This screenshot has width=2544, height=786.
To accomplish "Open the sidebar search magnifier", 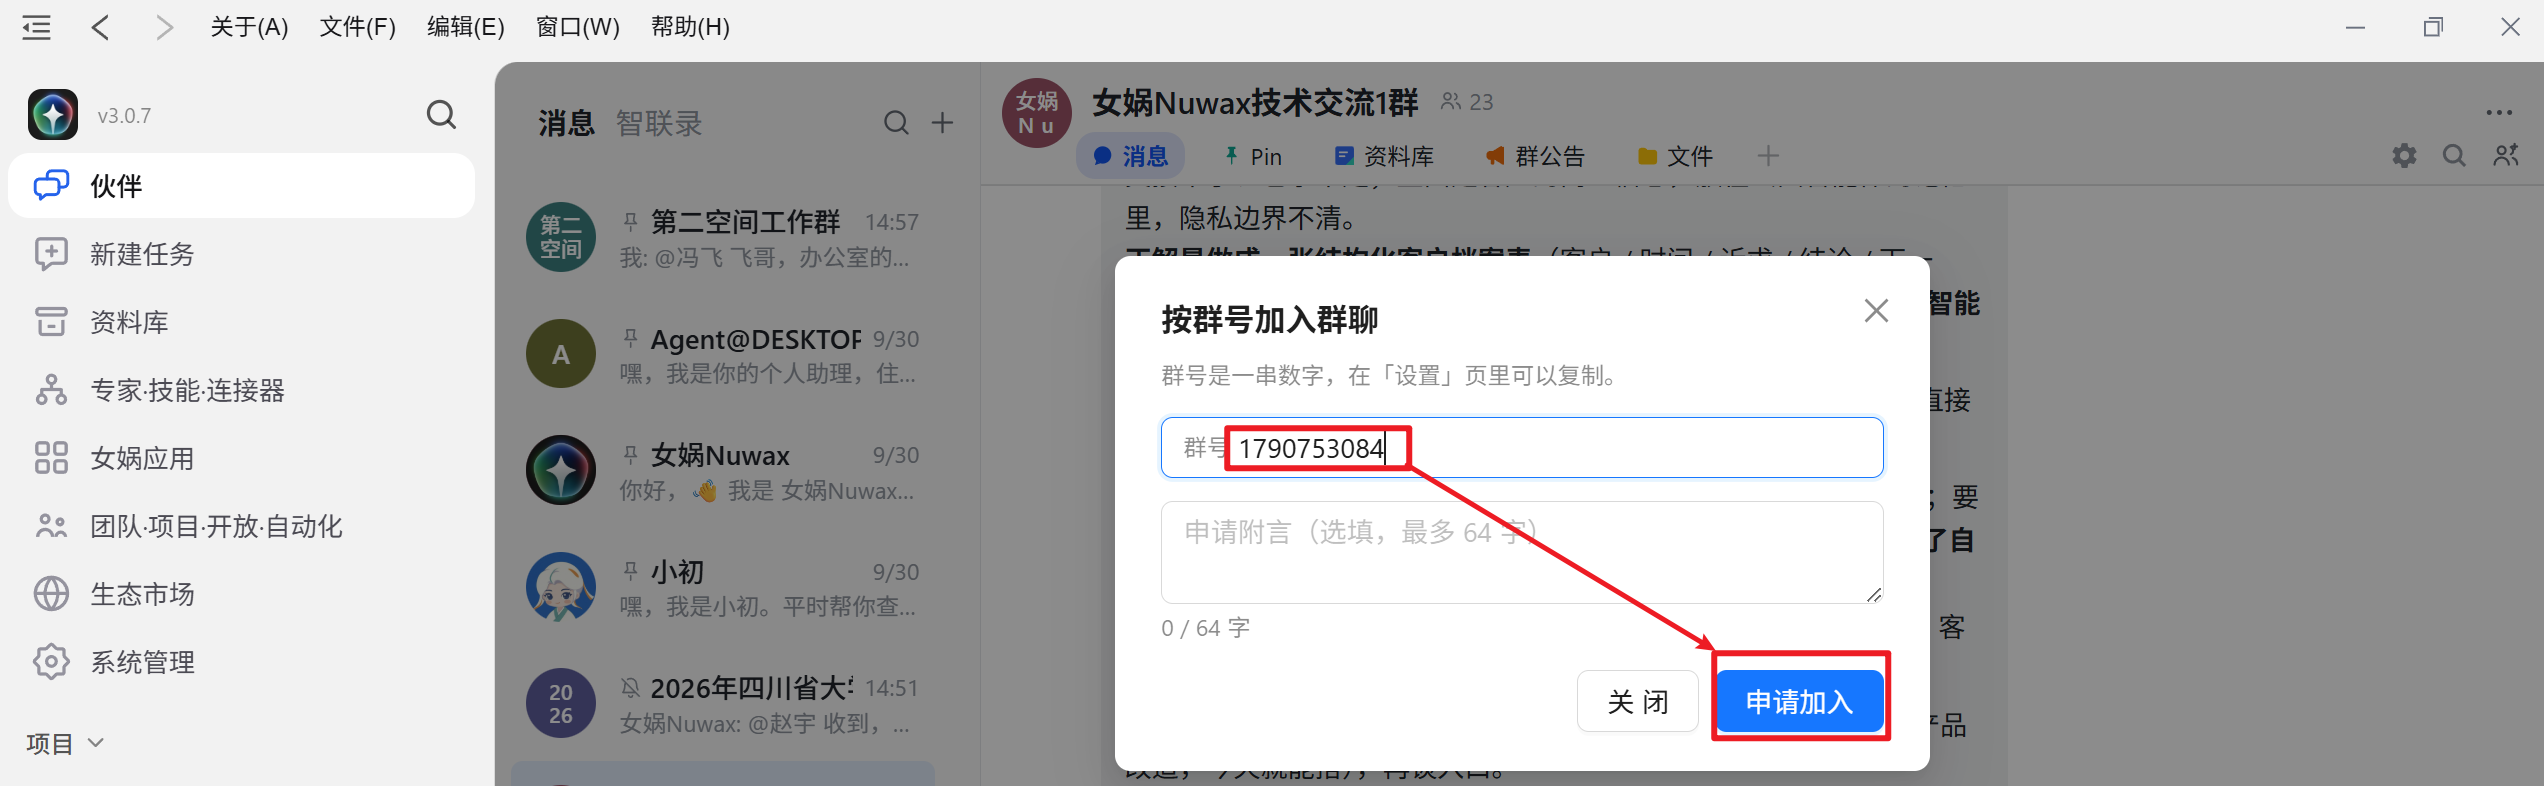I will [x=441, y=115].
